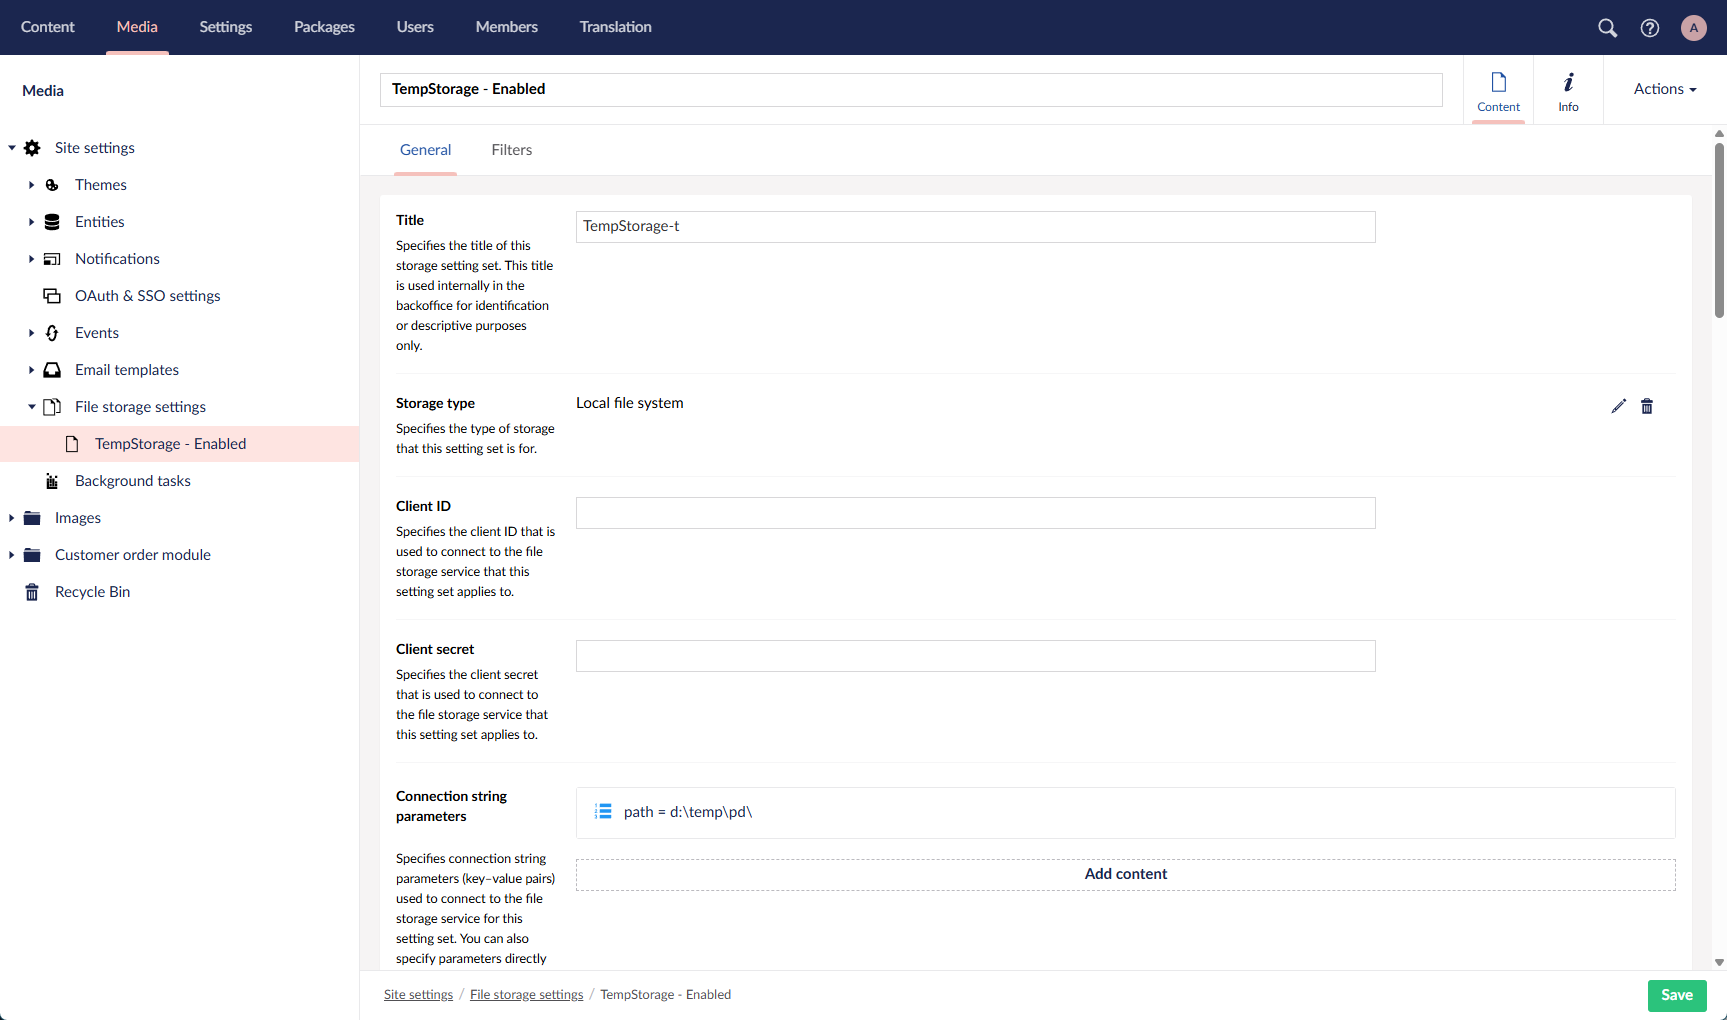
Task: Click the Site settings gear icon
Action: (x=32, y=148)
